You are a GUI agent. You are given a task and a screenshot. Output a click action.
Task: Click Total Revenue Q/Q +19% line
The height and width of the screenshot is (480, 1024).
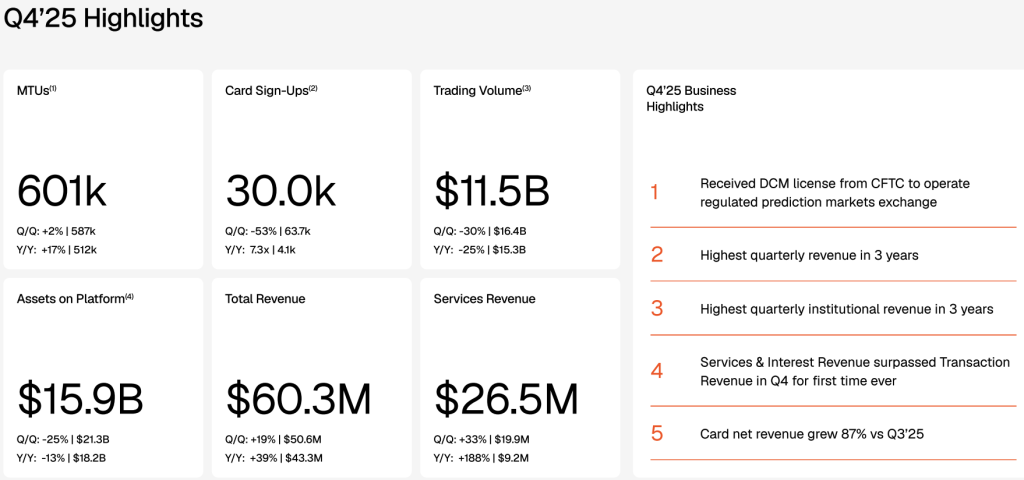[273, 439]
